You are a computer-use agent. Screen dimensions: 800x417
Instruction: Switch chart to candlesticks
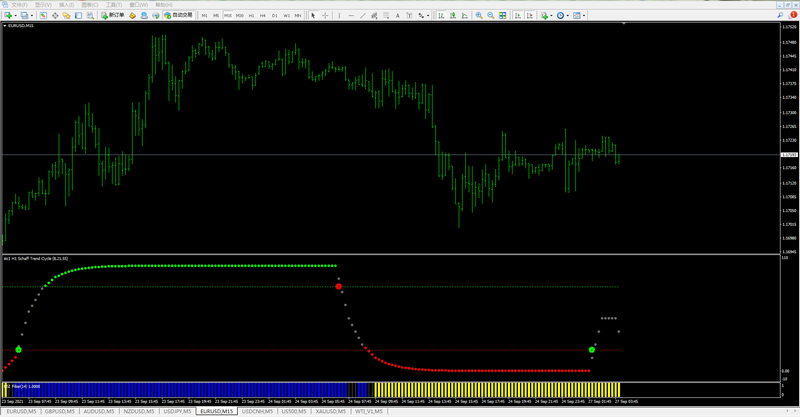(x=453, y=16)
